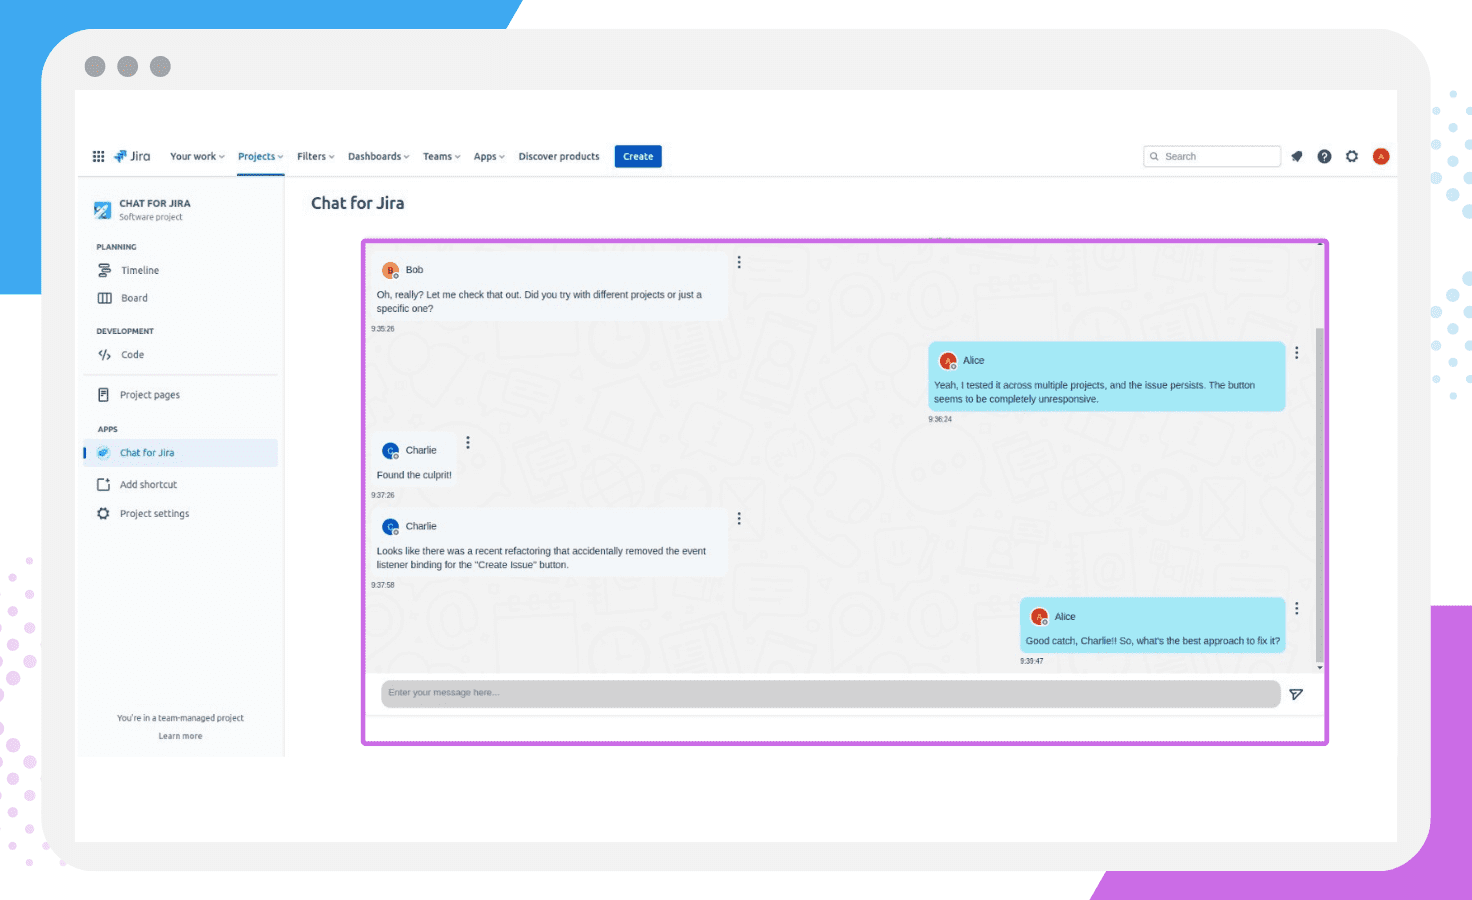Click the Add shortcut icon

click(x=104, y=484)
